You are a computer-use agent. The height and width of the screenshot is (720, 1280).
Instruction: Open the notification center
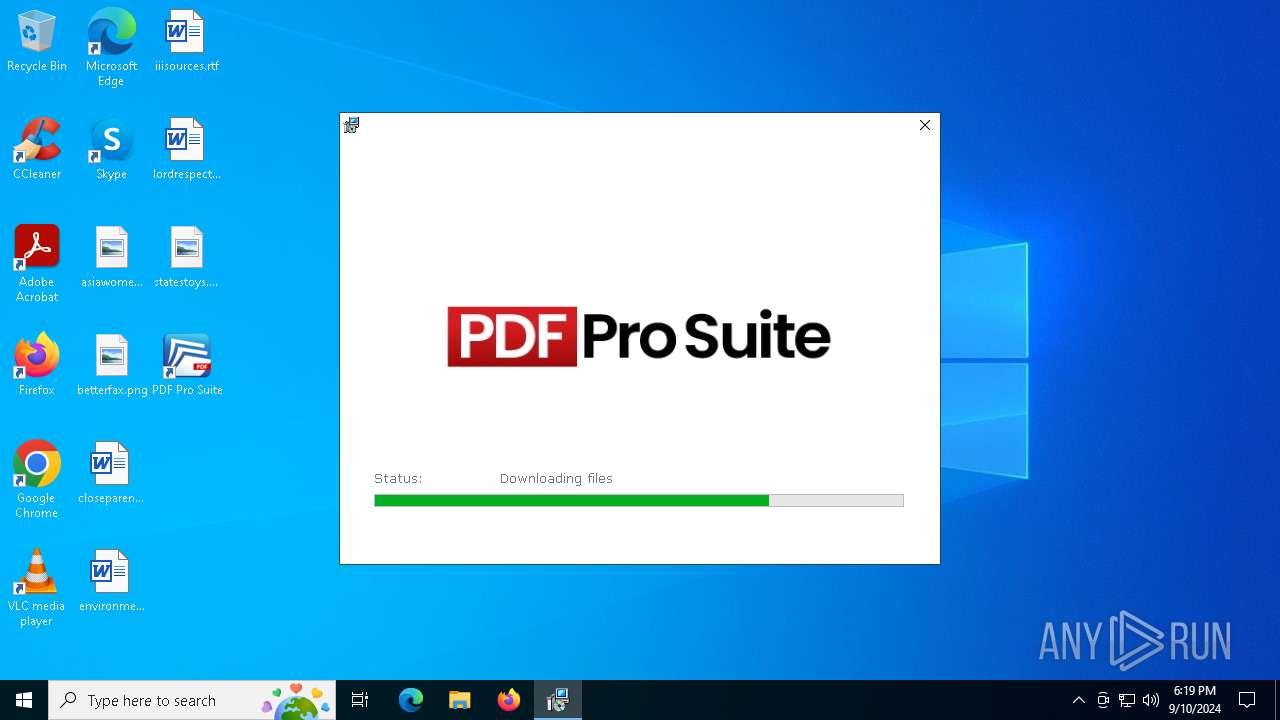click(1247, 700)
